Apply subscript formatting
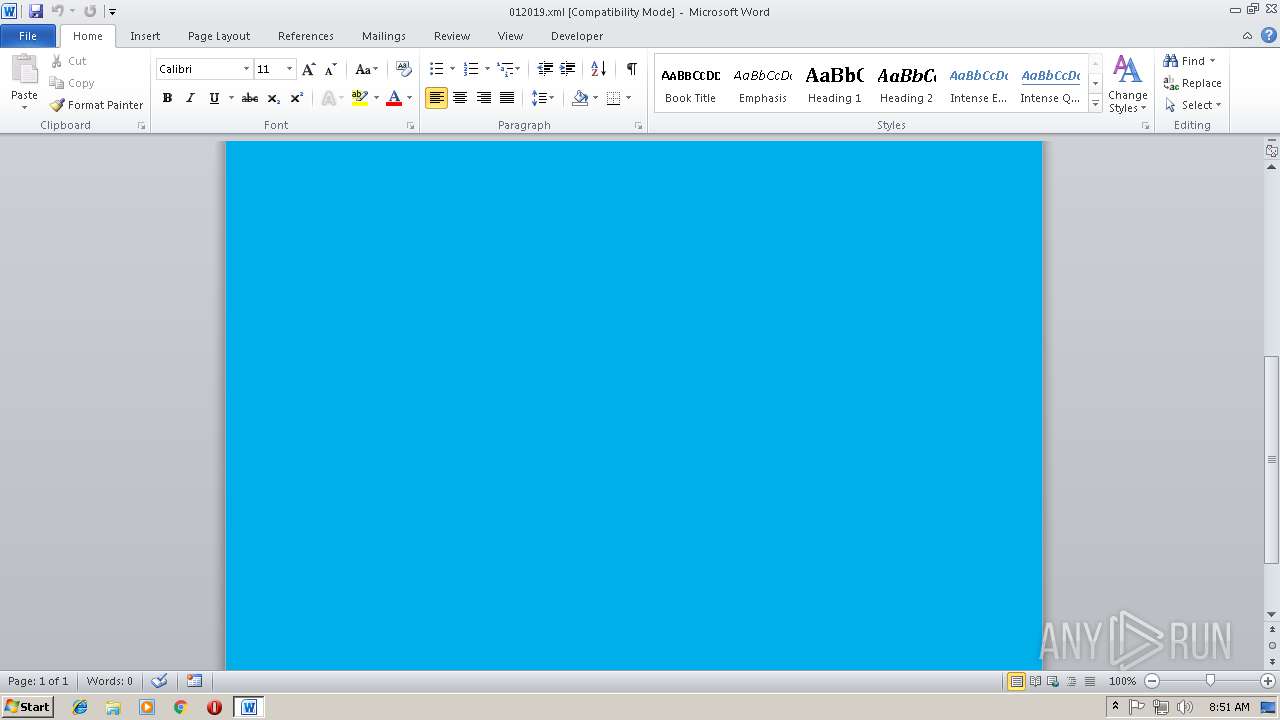This screenshot has height=720, width=1280. click(274, 98)
